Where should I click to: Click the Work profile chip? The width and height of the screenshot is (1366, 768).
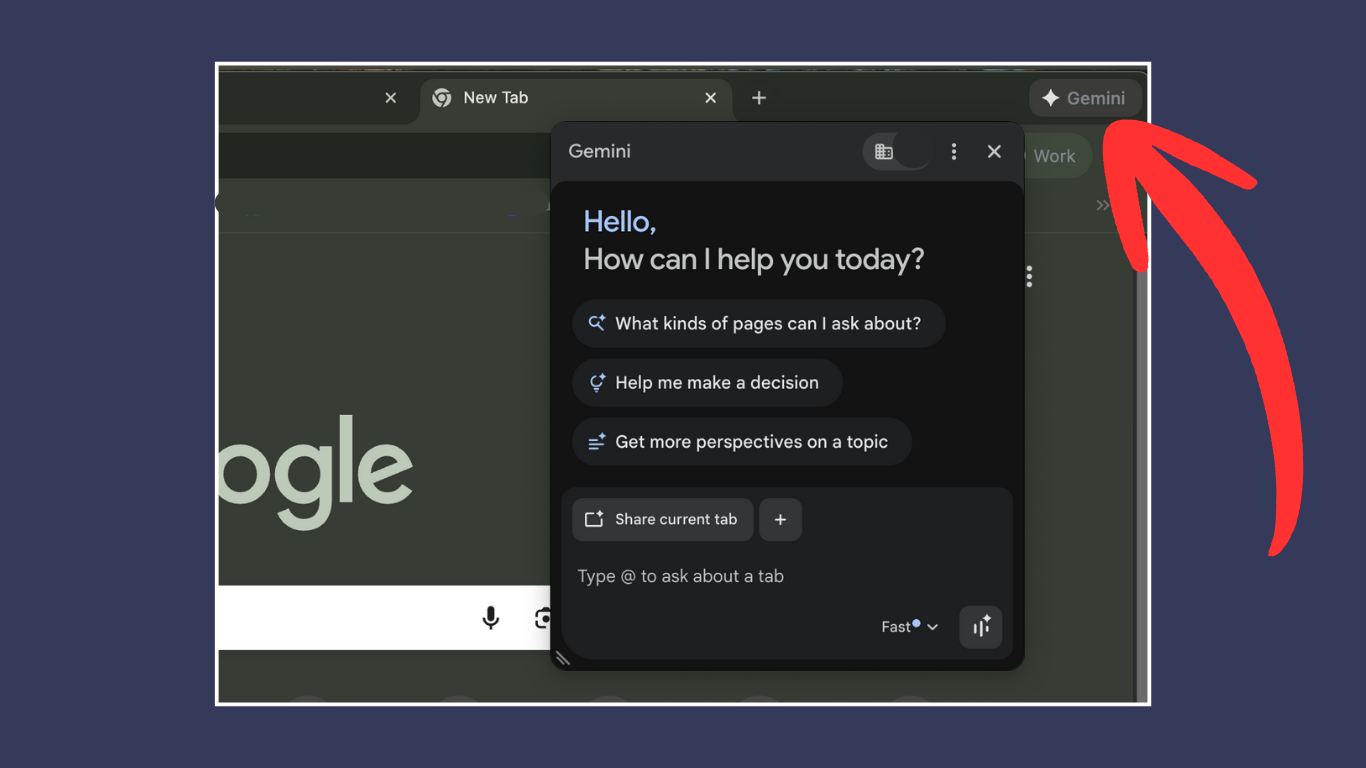click(1054, 156)
